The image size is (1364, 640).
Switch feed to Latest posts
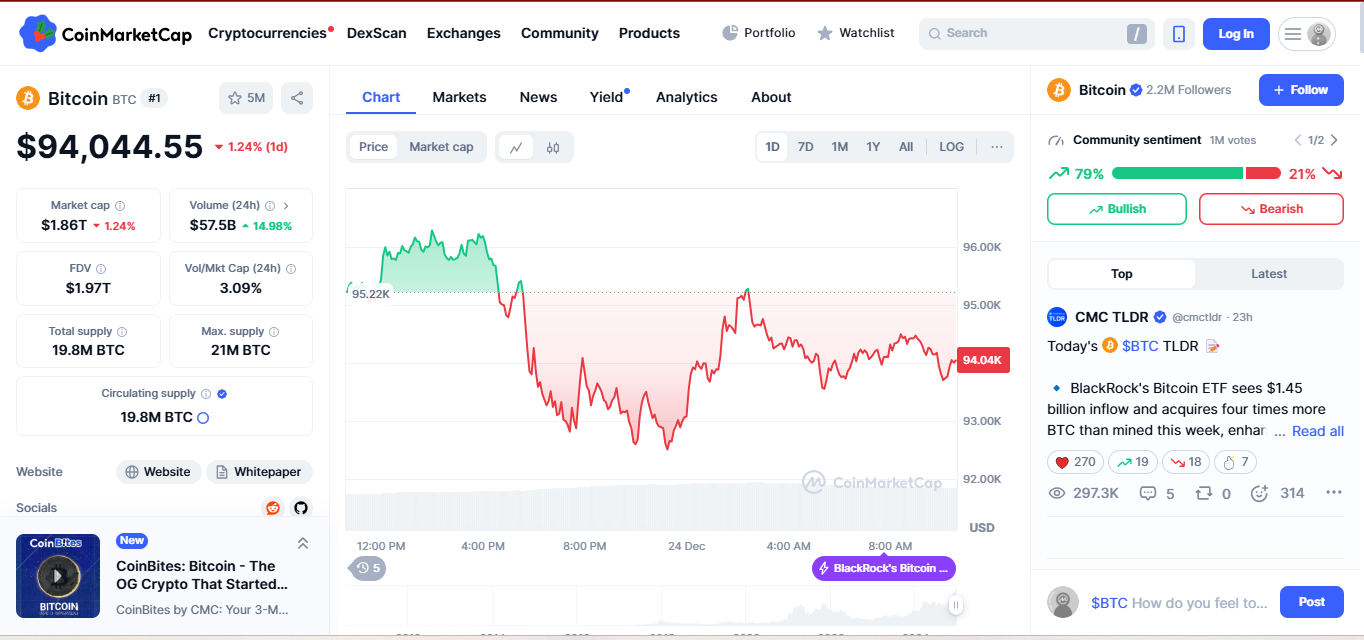tap(1269, 274)
